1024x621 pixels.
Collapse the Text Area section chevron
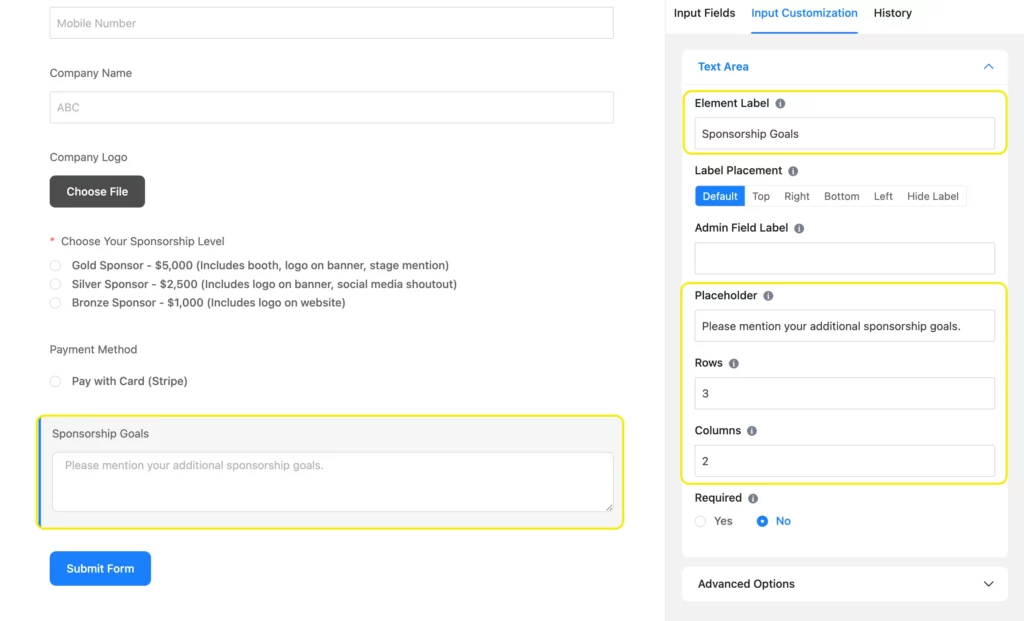[x=988, y=67]
